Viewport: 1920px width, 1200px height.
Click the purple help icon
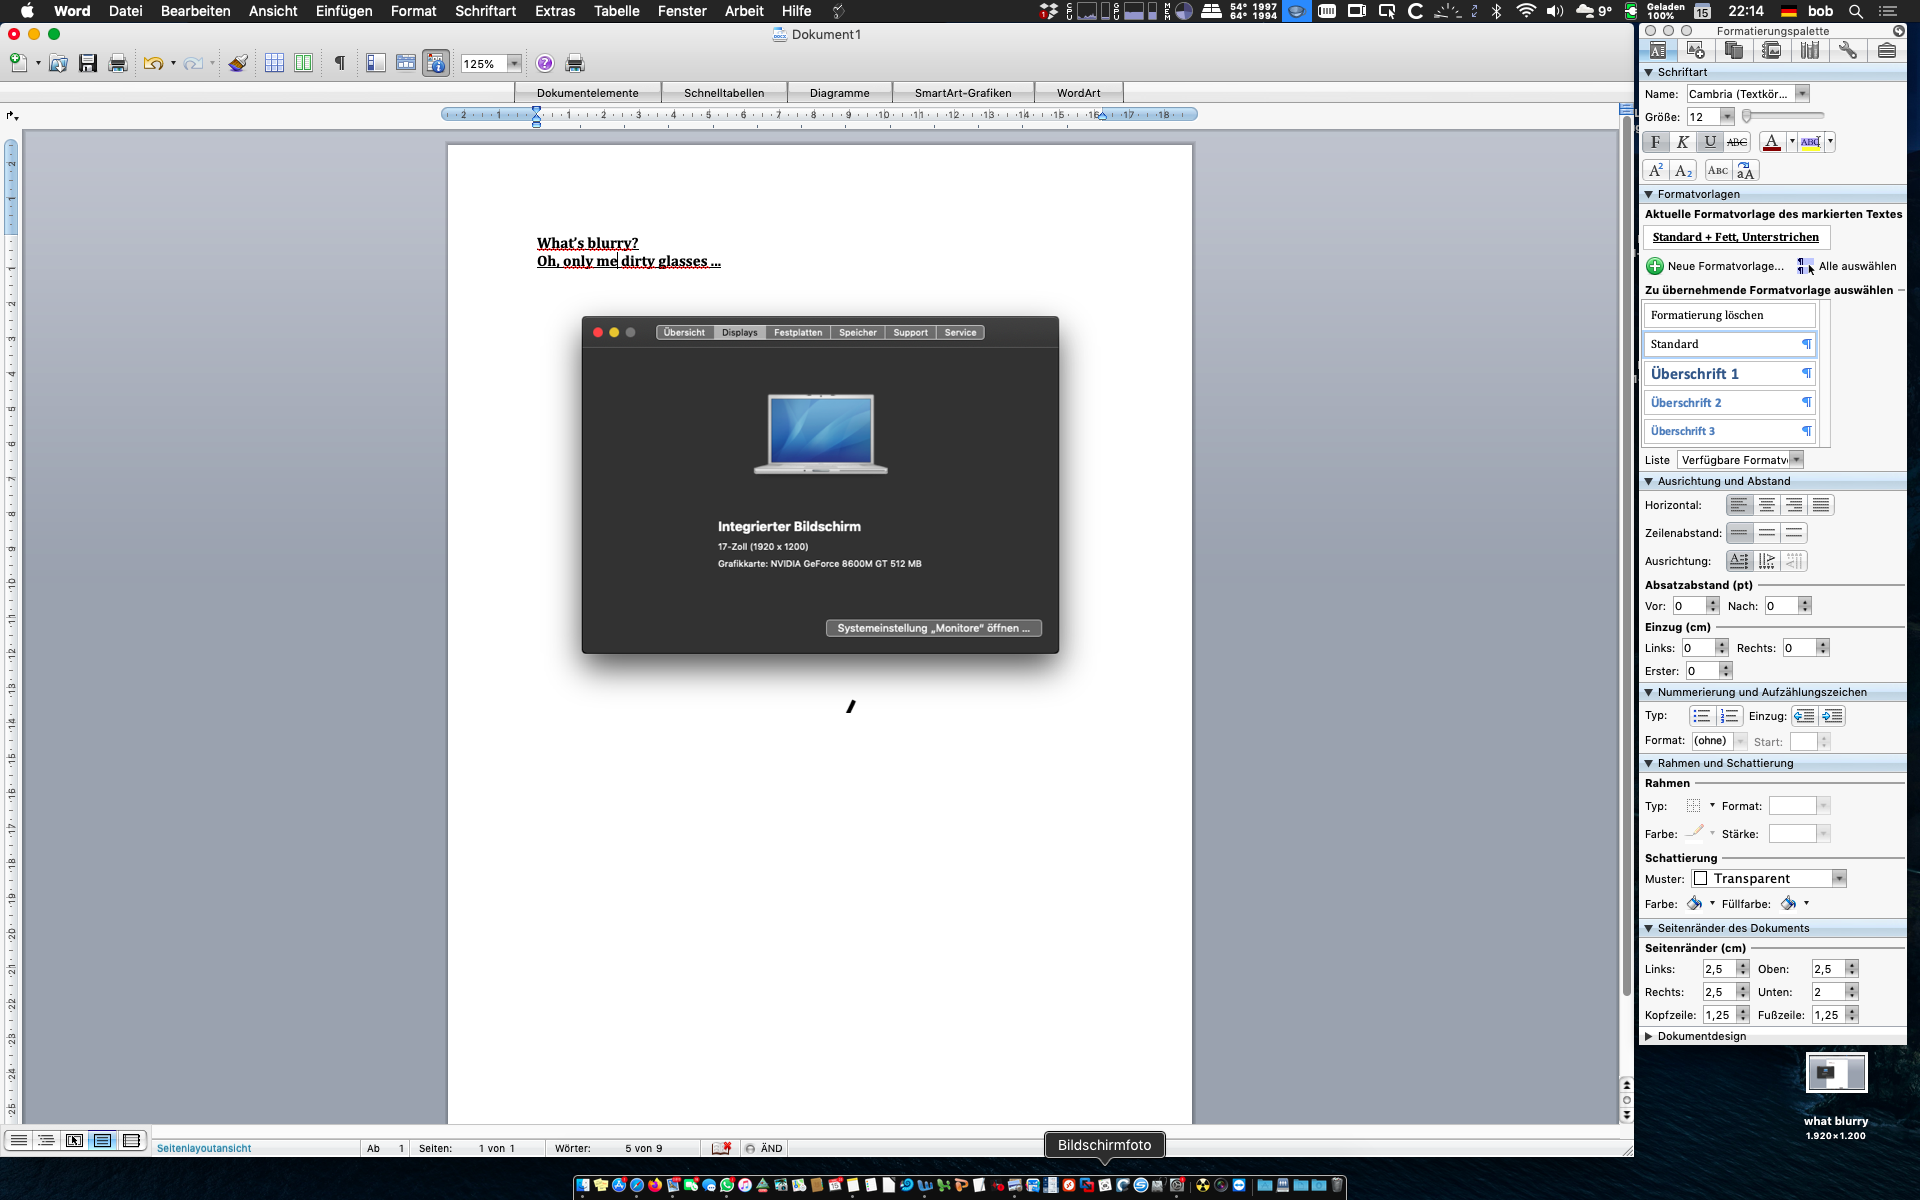(544, 63)
